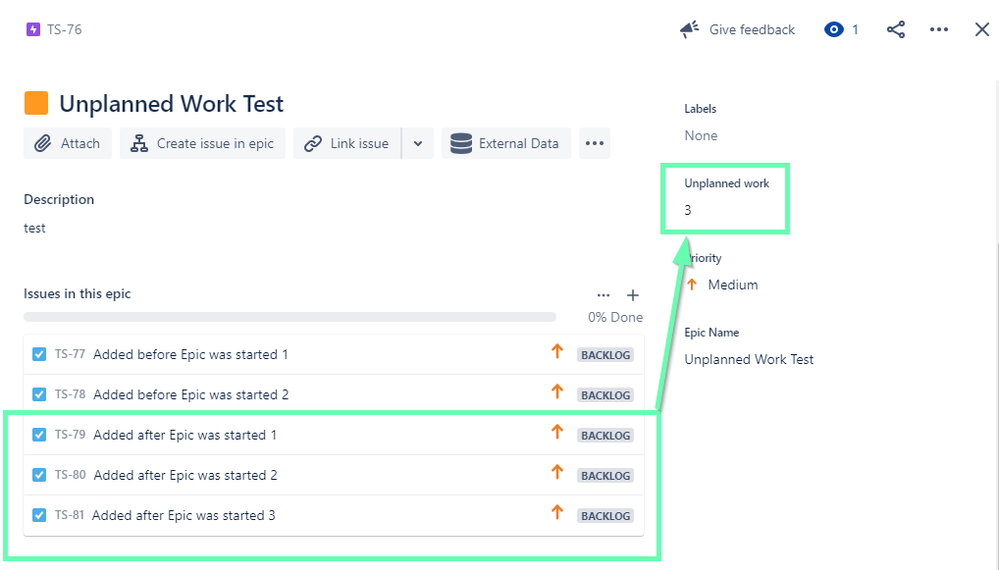999x570 pixels.
Task: Toggle the watch eye icon
Action: pos(833,29)
